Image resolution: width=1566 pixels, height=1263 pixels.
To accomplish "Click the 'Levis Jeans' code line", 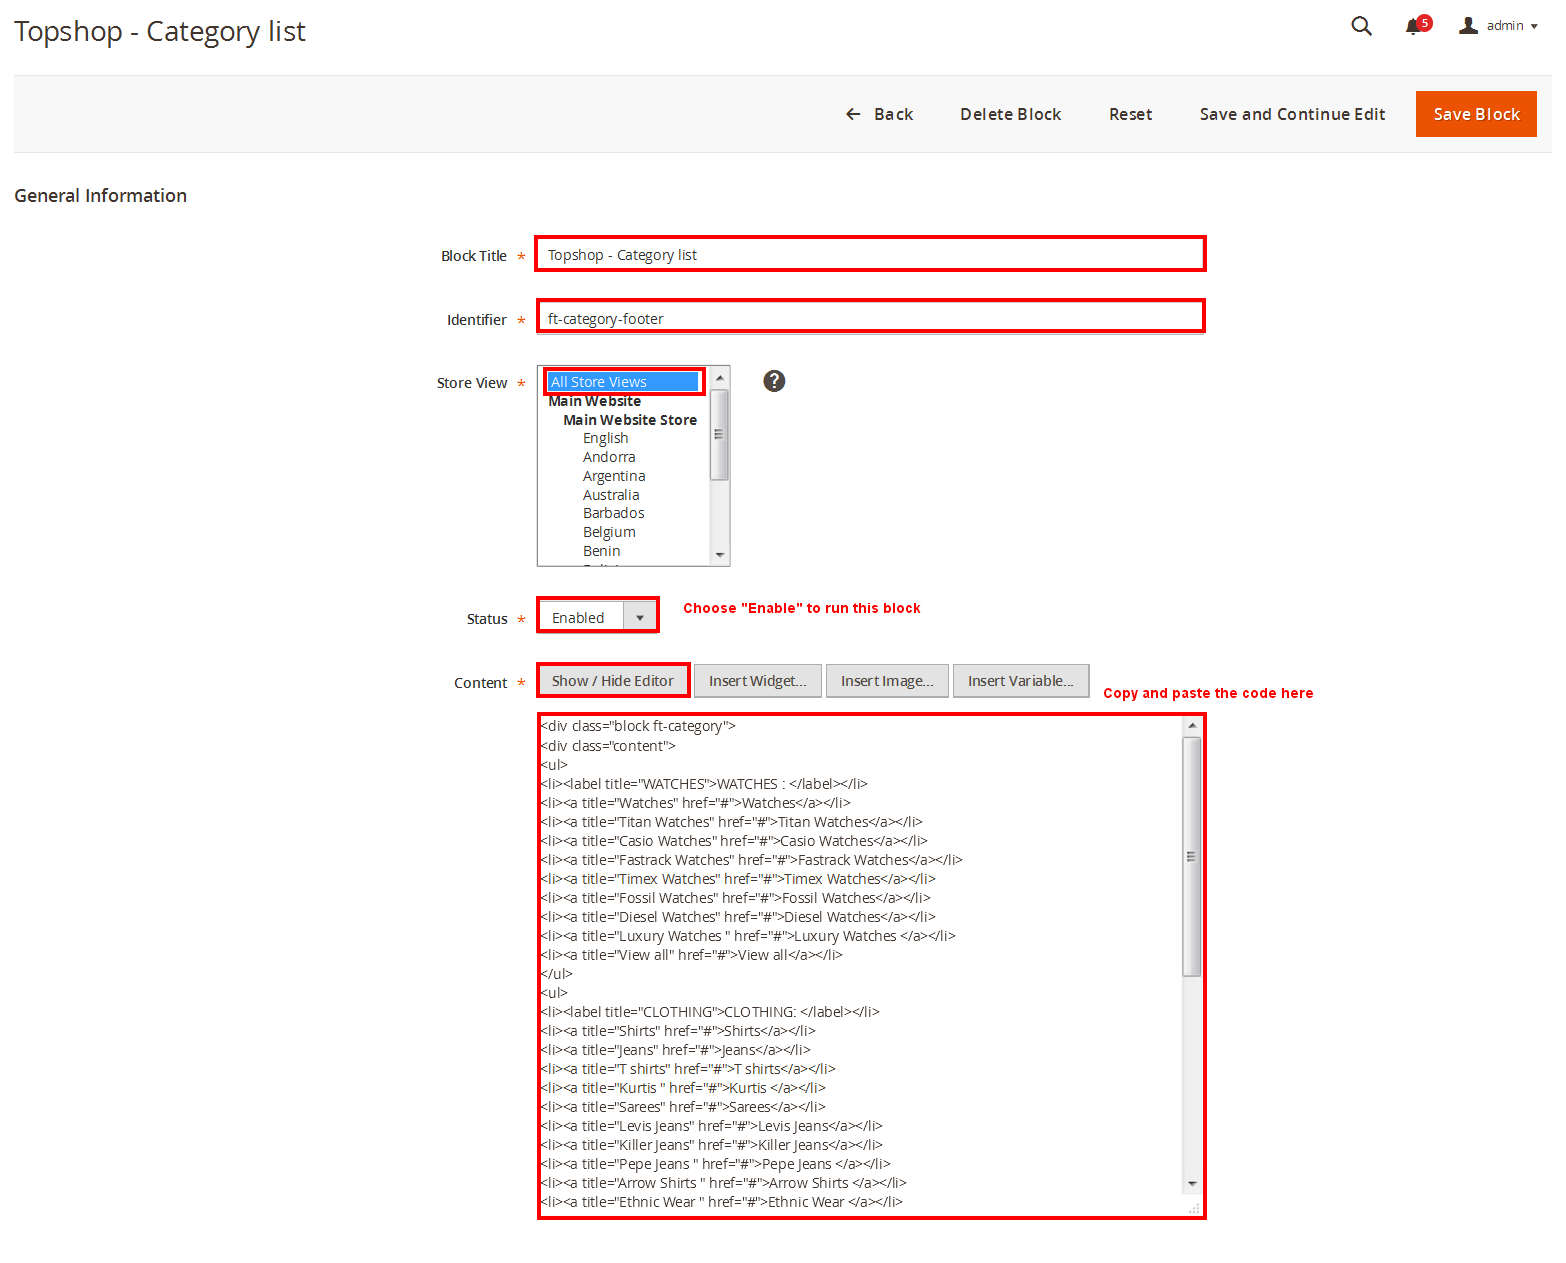I will tap(711, 1126).
